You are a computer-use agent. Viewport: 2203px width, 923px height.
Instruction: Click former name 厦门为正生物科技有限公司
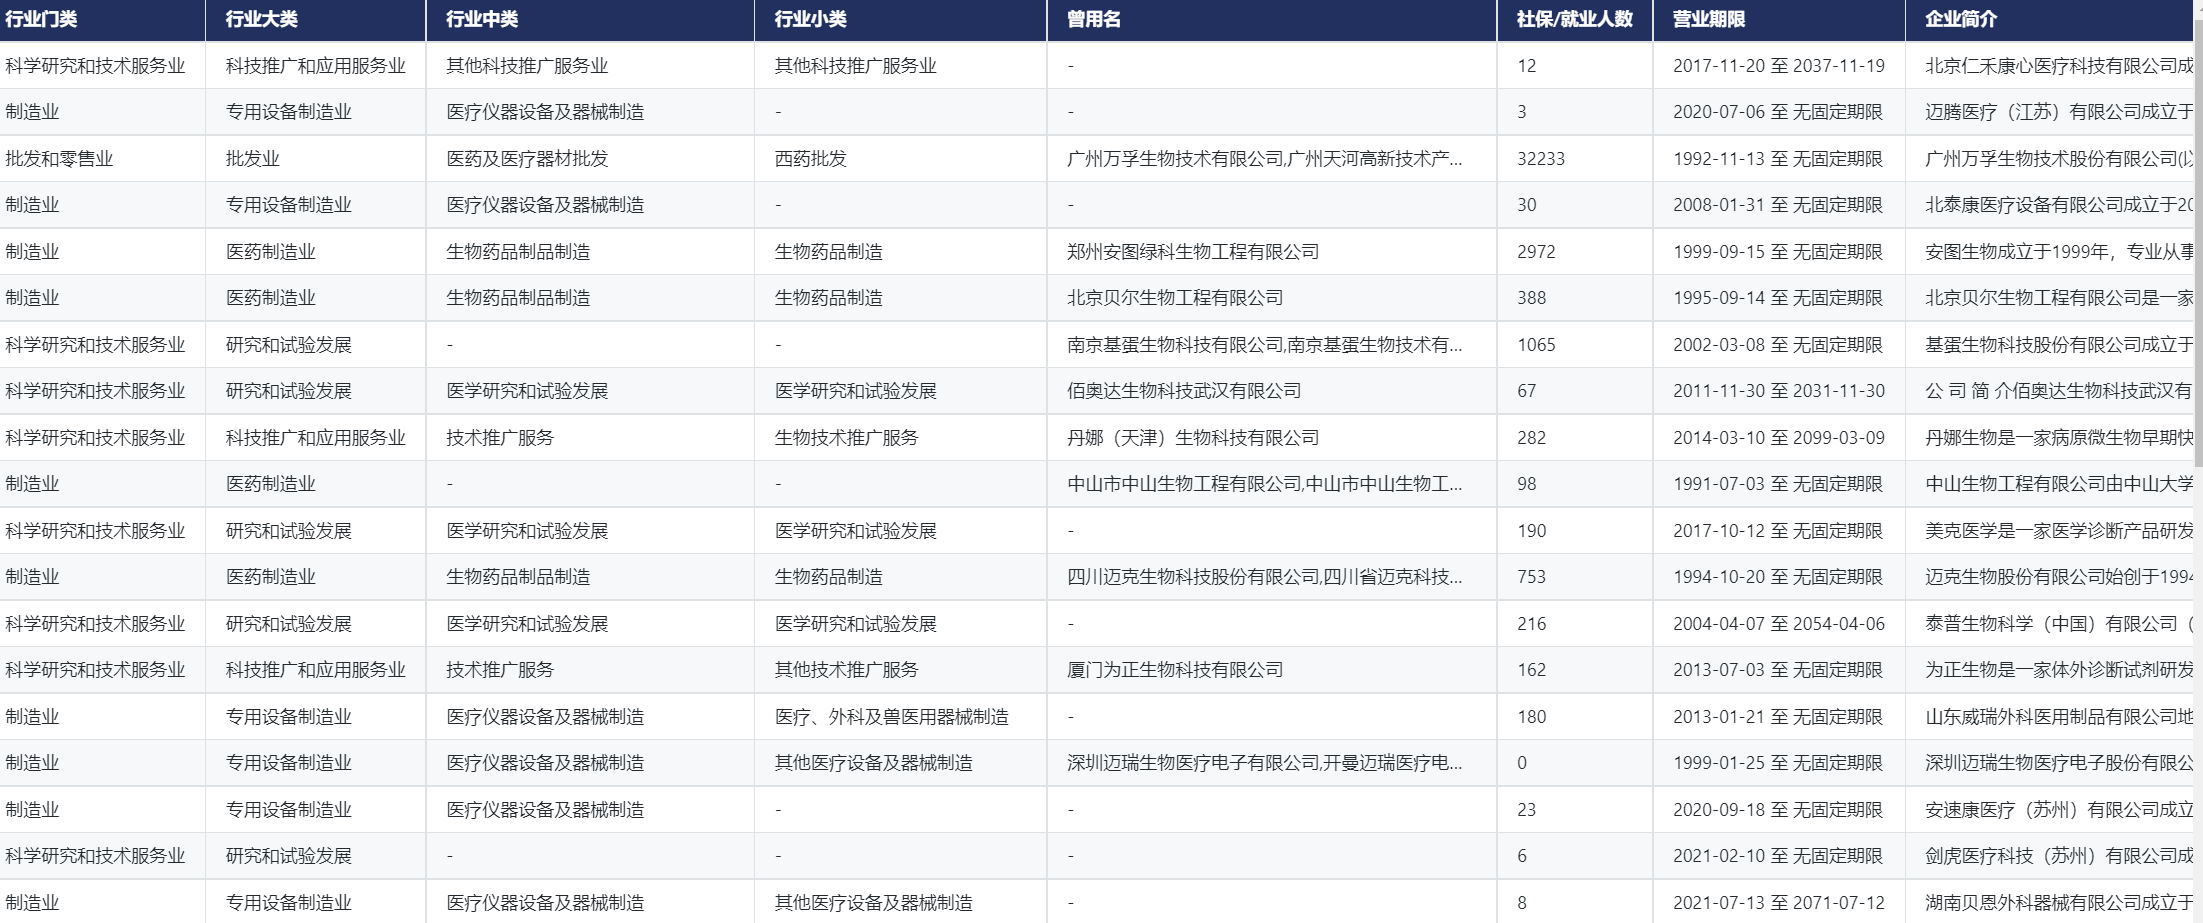tap(1175, 670)
